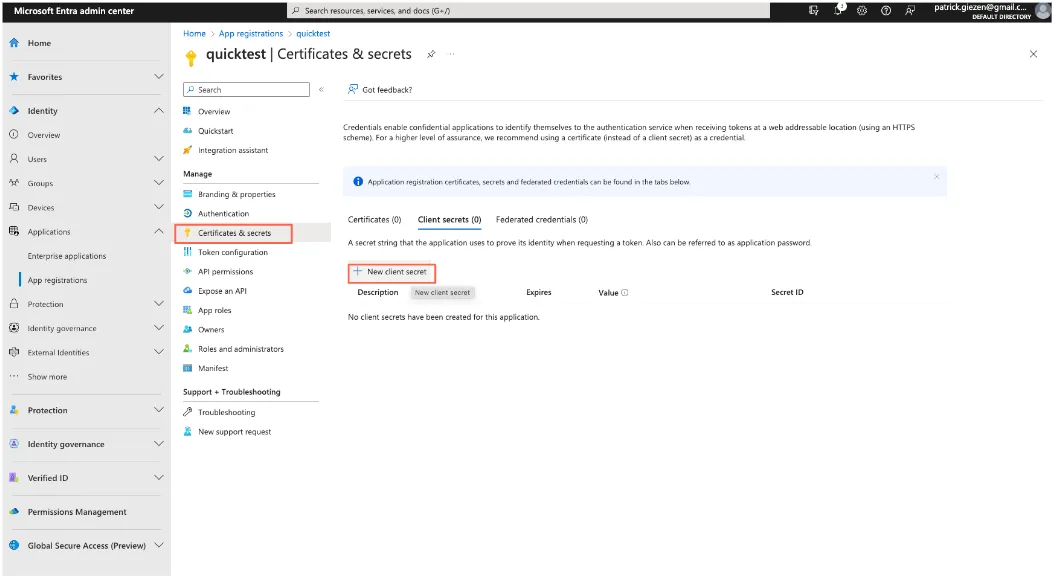Click the Home icon in left navigation

coord(14,42)
